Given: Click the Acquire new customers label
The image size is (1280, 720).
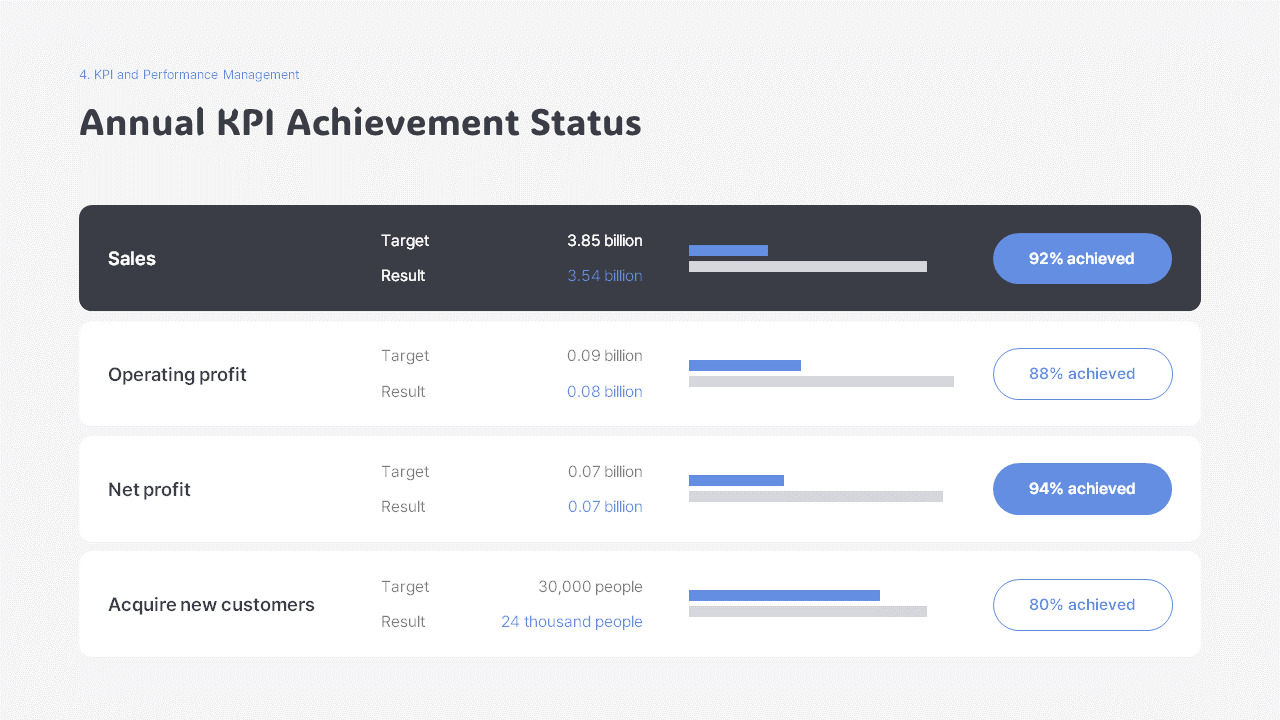Looking at the screenshot, I should coord(211,605).
